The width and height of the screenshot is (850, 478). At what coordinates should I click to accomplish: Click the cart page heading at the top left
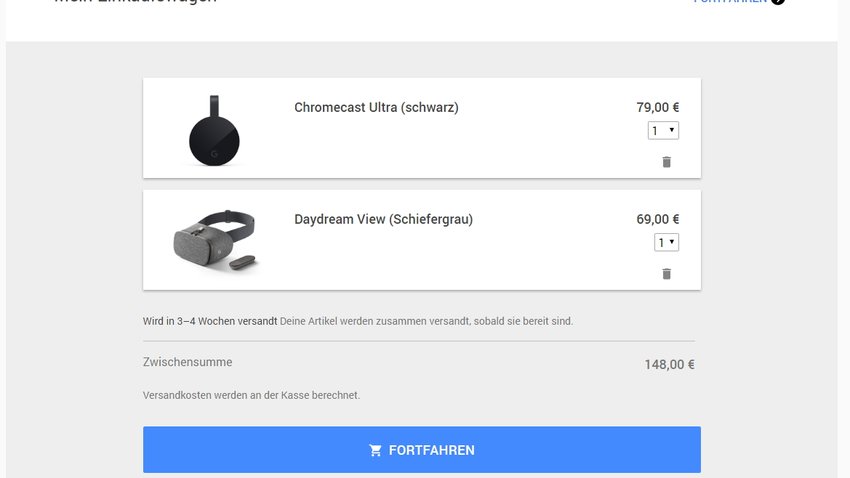[x=136, y=2]
